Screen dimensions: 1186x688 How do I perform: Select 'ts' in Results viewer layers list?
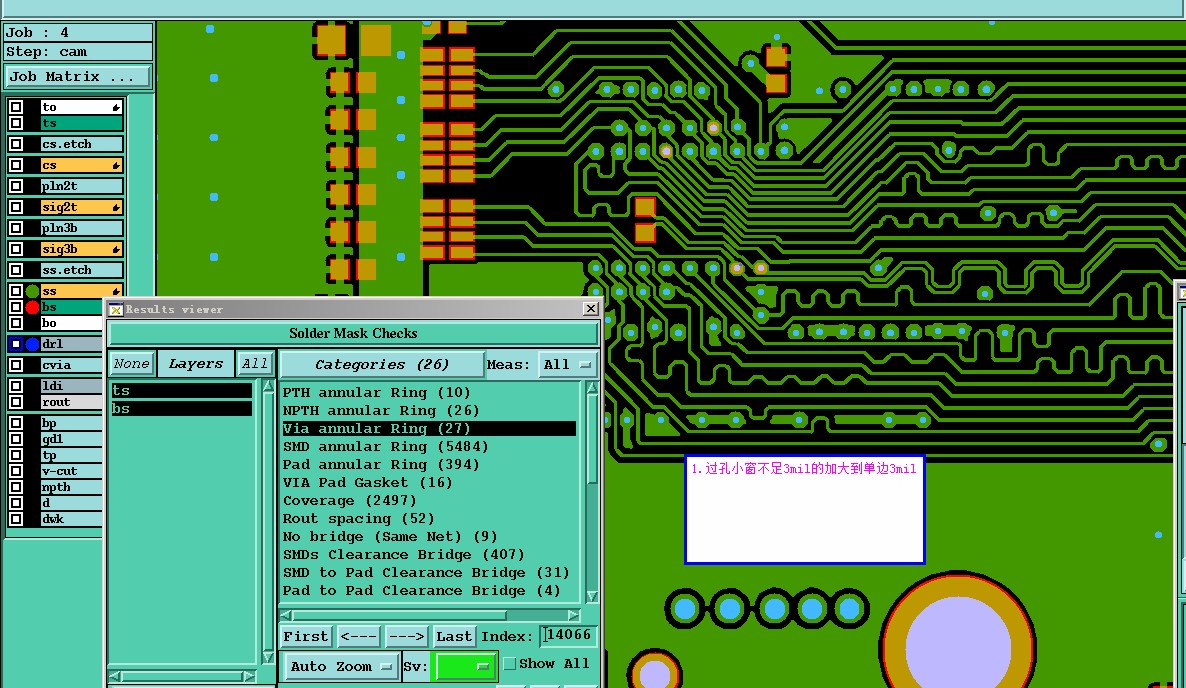click(x=182, y=390)
